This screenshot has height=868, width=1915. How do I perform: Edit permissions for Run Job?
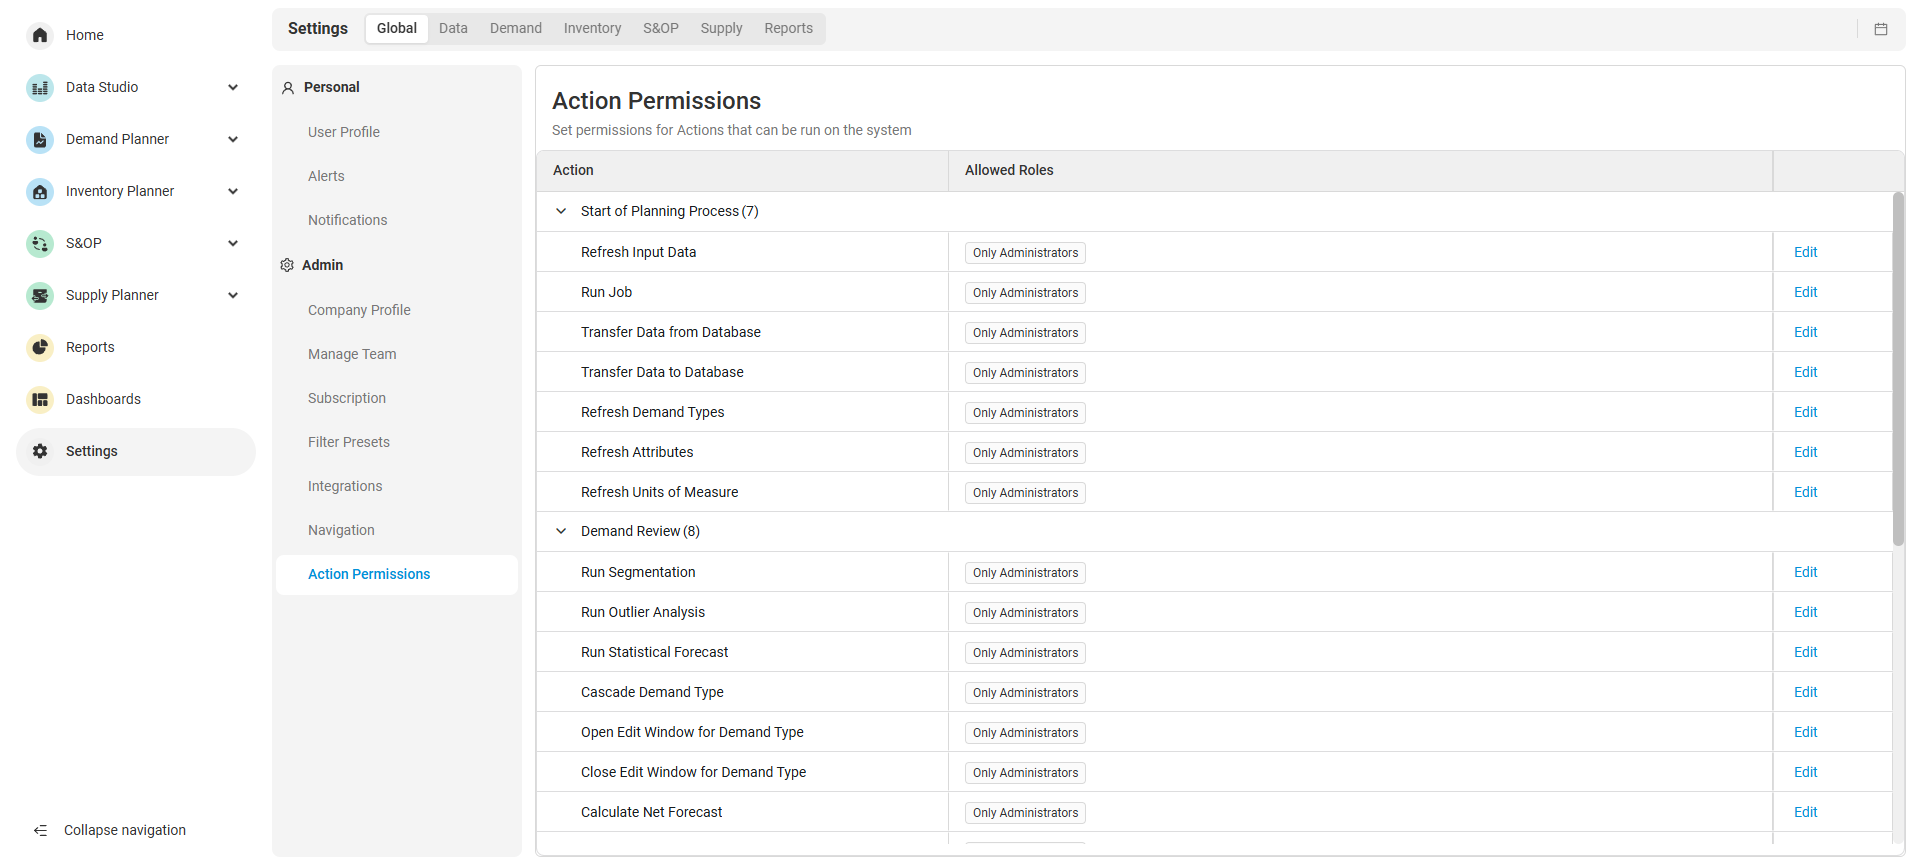pyautogui.click(x=1805, y=293)
